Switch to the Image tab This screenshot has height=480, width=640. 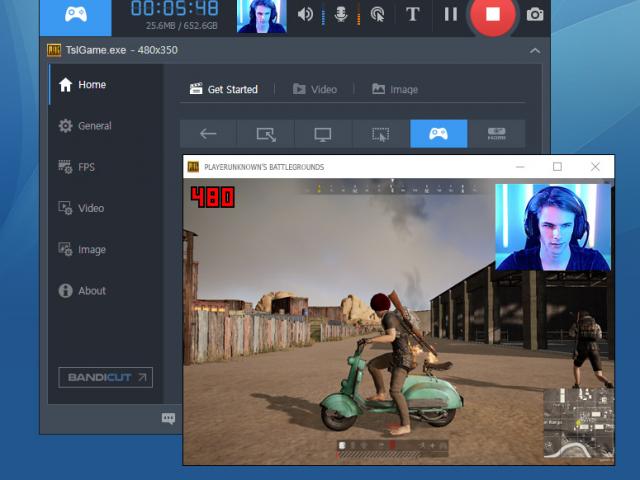(394, 89)
